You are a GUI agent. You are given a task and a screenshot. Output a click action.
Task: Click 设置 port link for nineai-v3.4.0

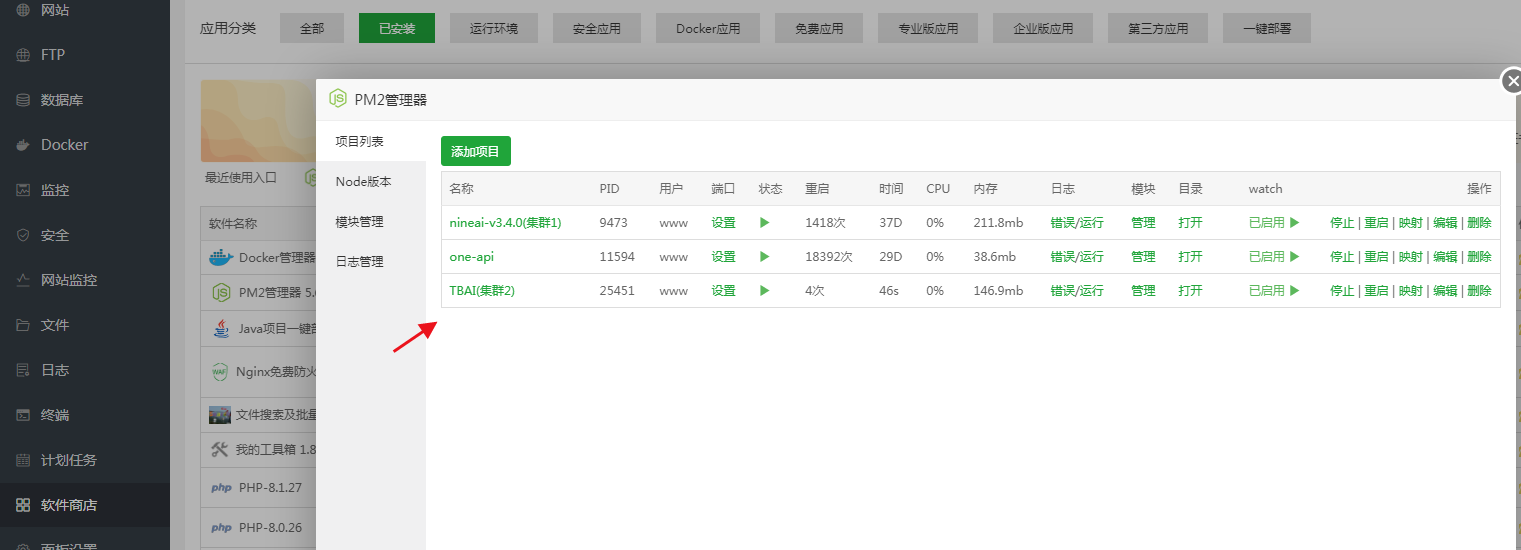point(723,222)
